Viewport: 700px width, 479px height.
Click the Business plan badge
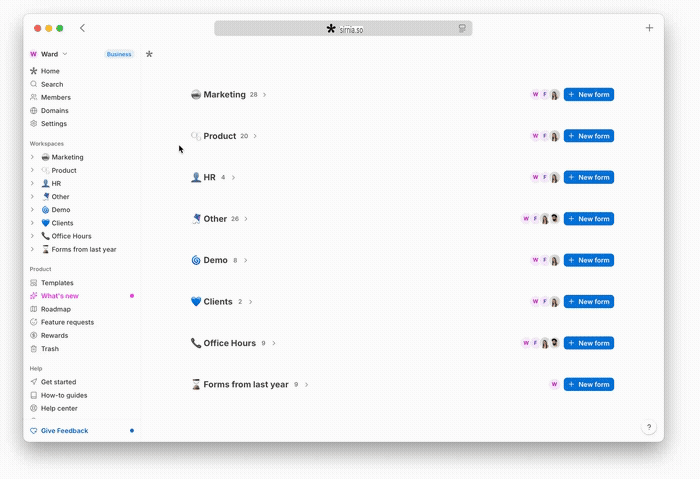coord(119,54)
